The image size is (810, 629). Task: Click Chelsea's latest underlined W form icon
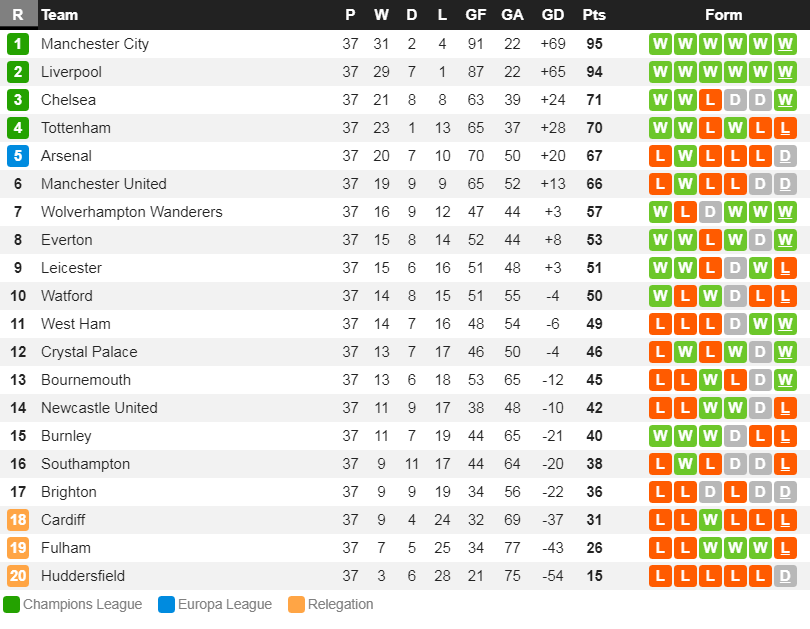[785, 100]
